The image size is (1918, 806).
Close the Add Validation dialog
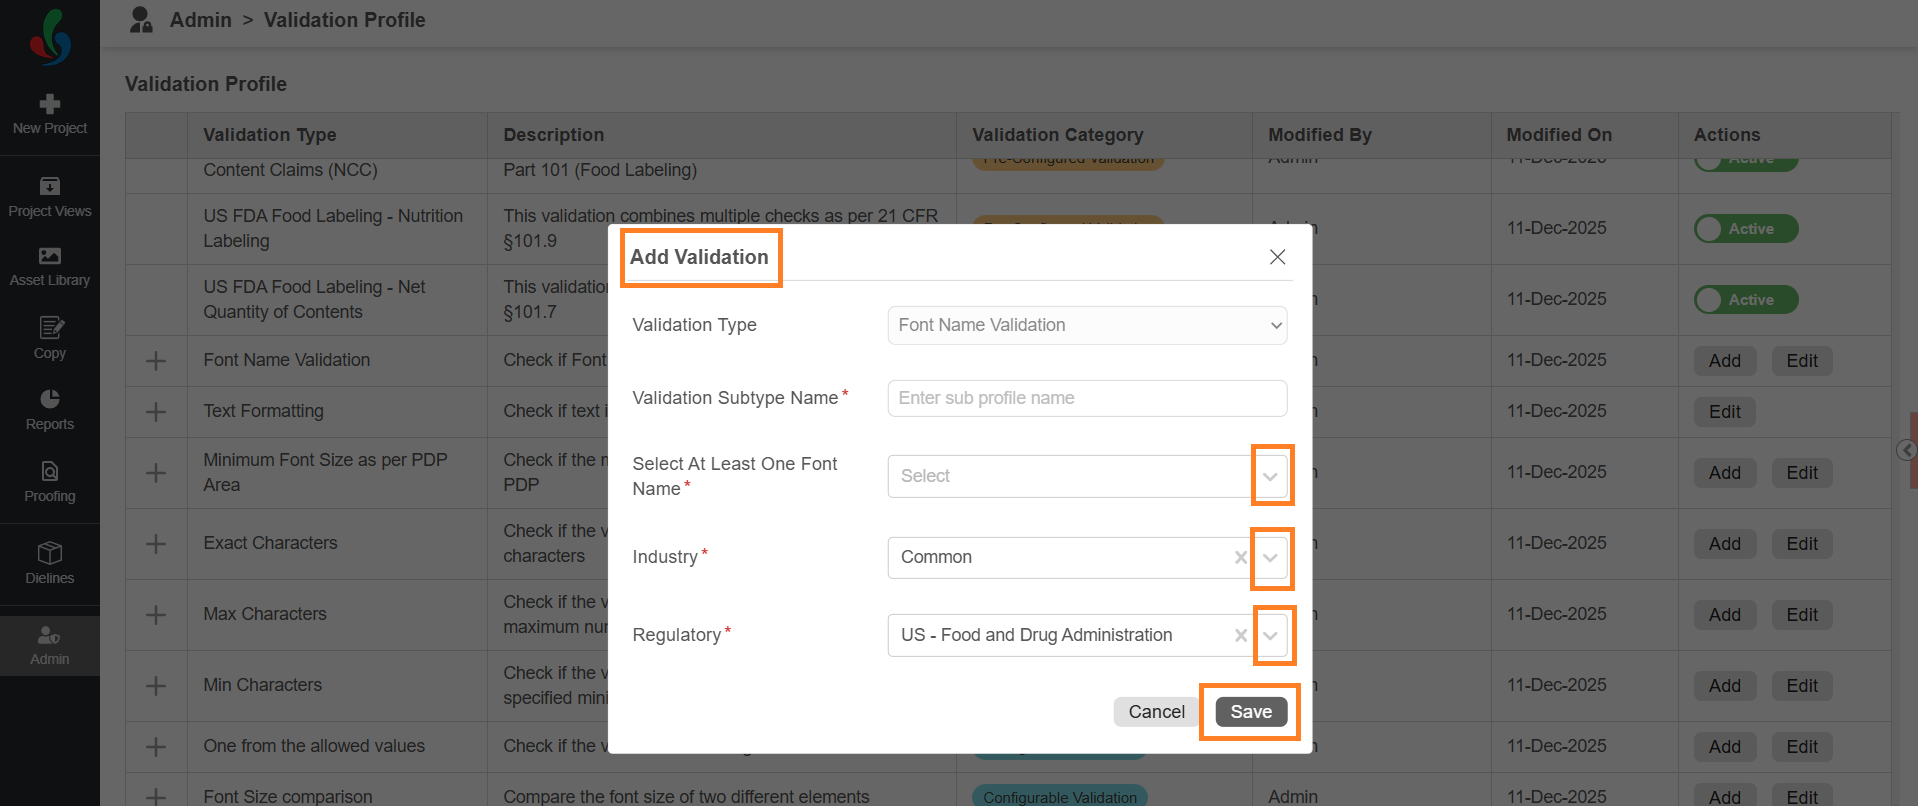coord(1277,257)
